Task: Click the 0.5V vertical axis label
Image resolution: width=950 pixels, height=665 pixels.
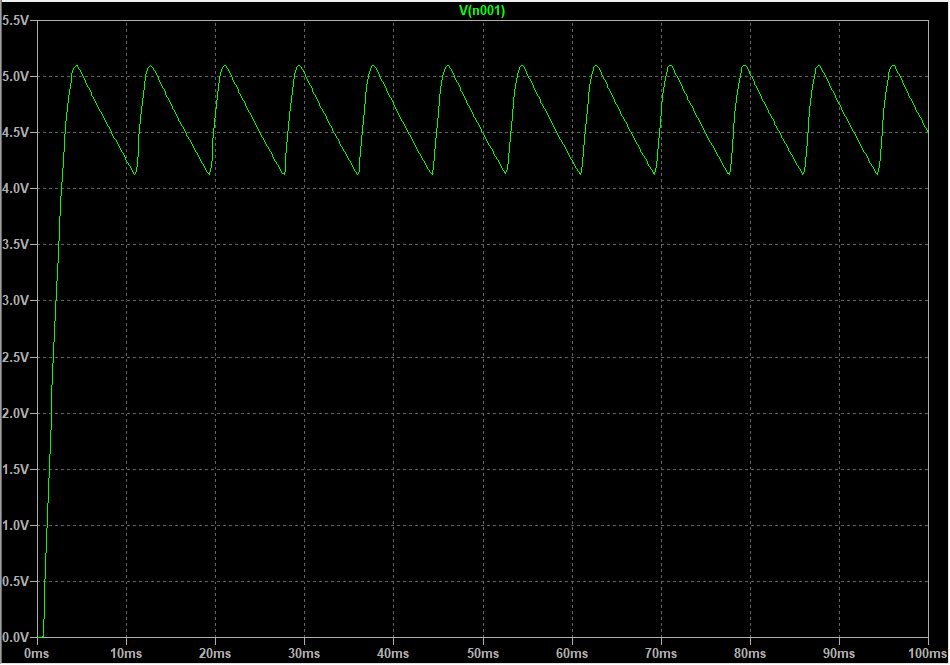Action: [x=15, y=581]
